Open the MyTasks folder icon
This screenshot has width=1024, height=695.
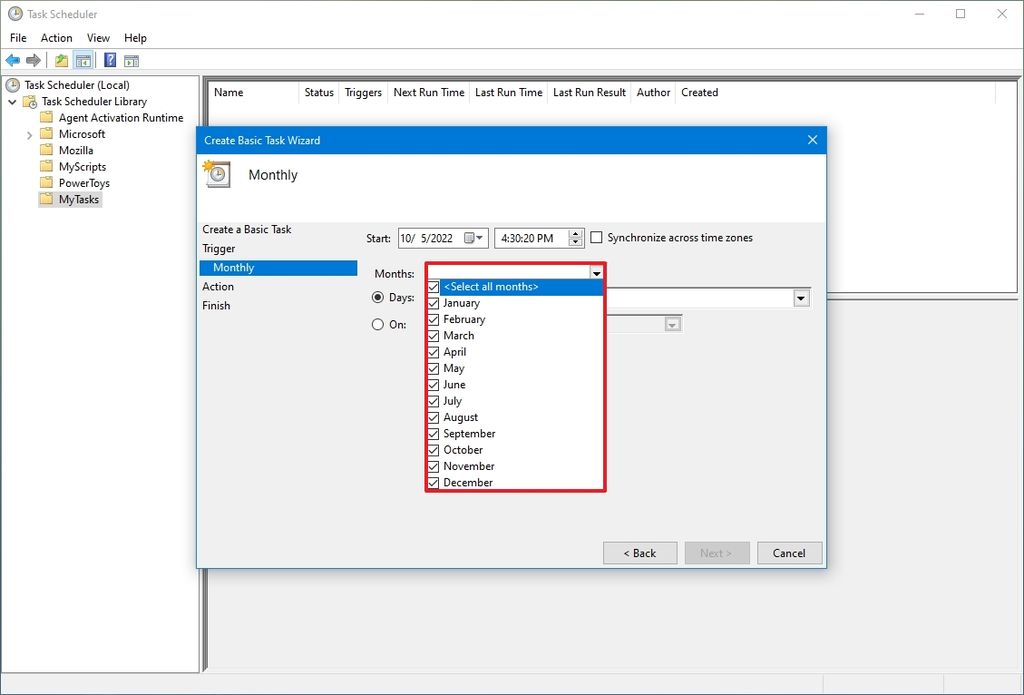[x=47, y=199]
